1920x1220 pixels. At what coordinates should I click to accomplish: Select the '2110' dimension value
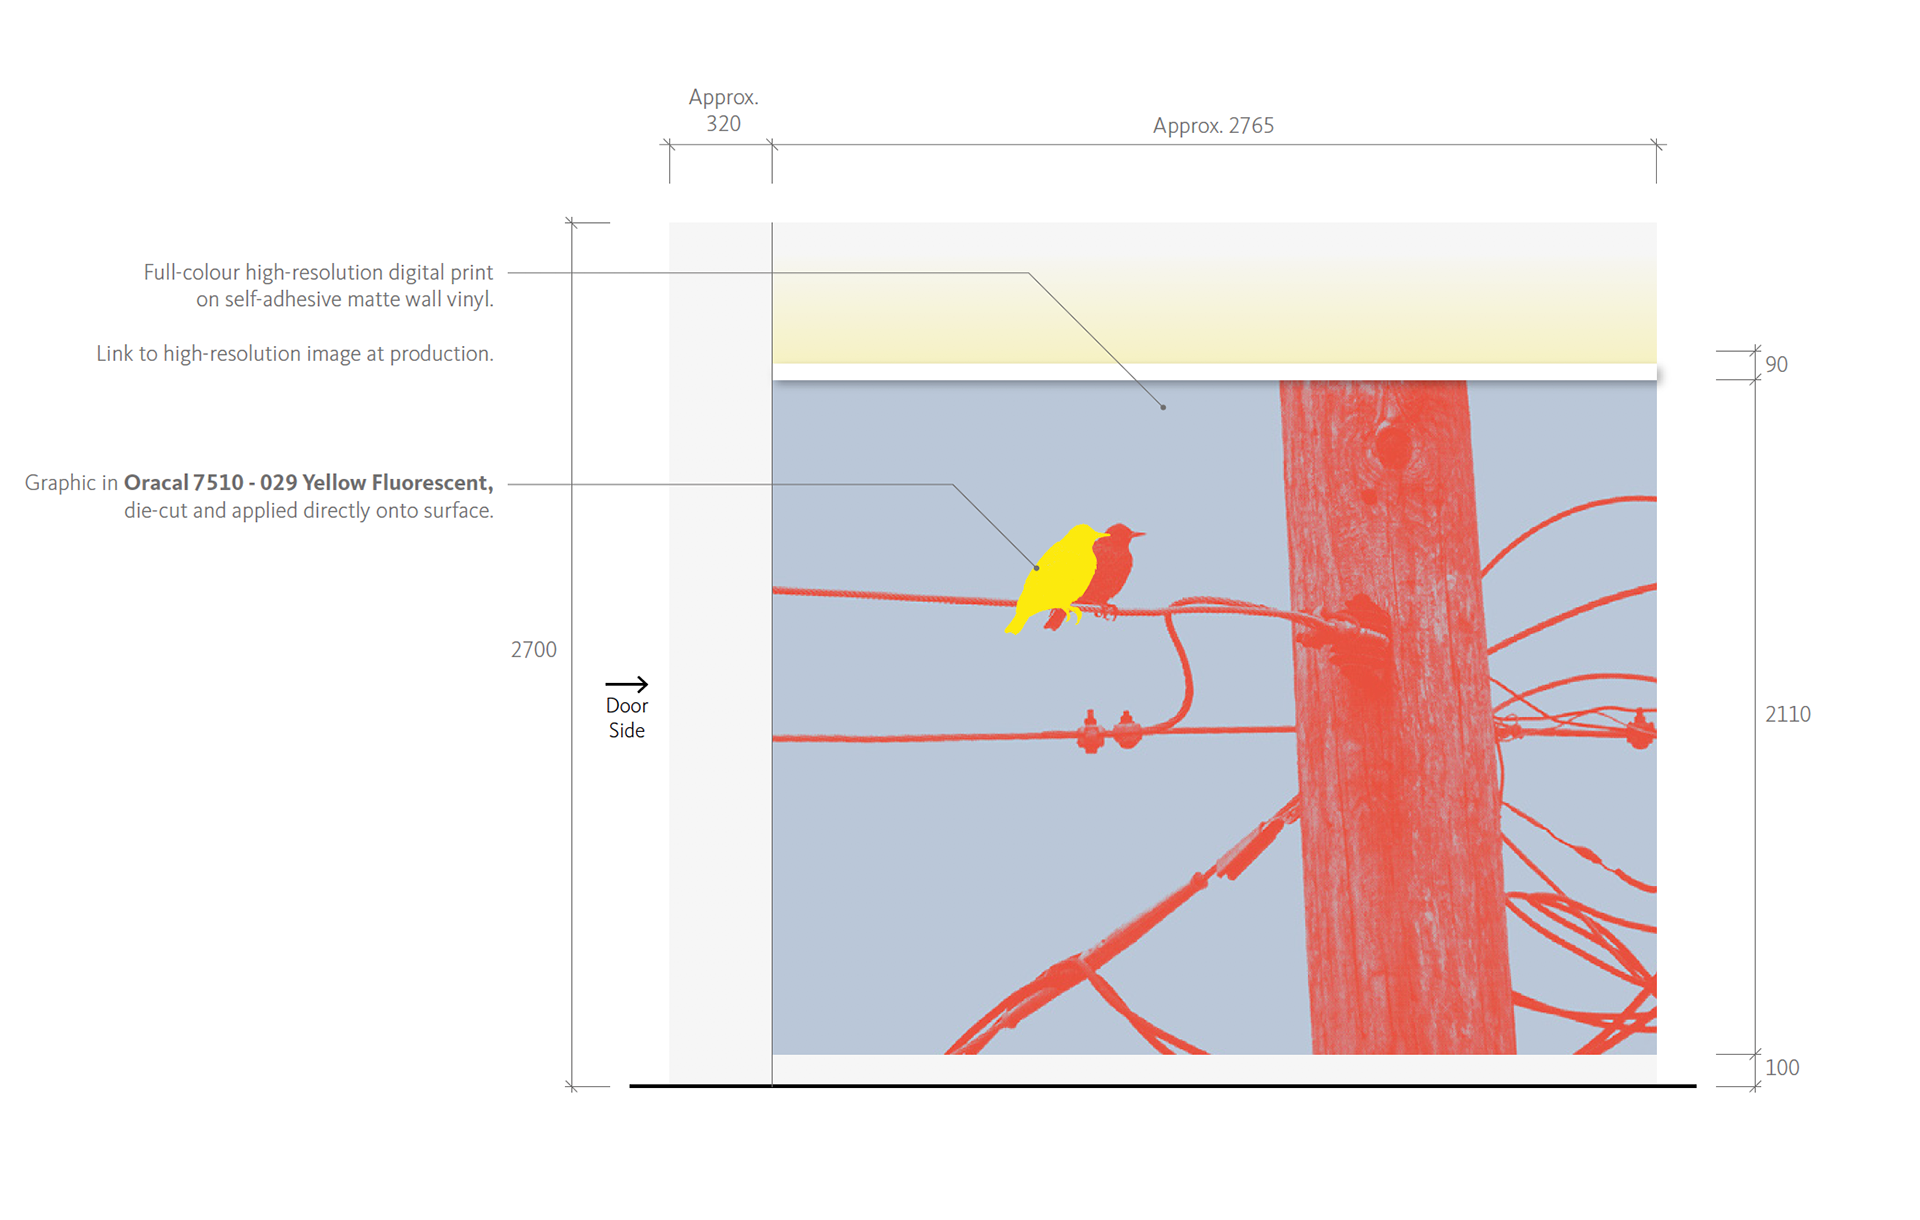coord(1787,714)
